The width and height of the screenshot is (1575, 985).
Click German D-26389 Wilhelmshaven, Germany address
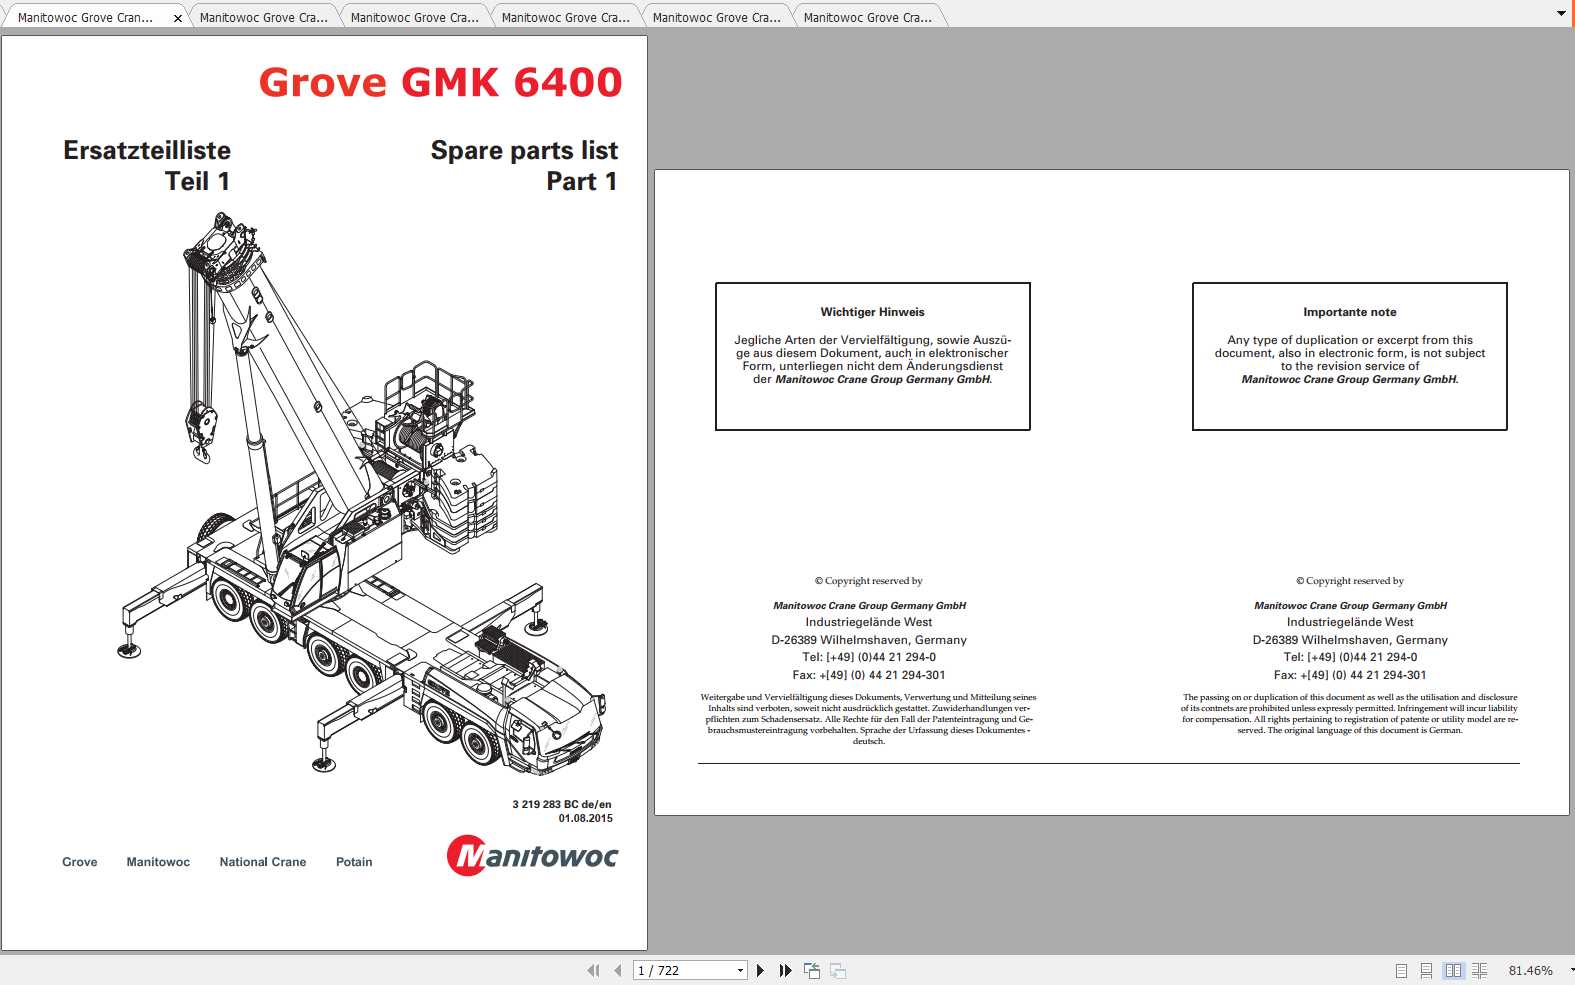tap(869, 640)
